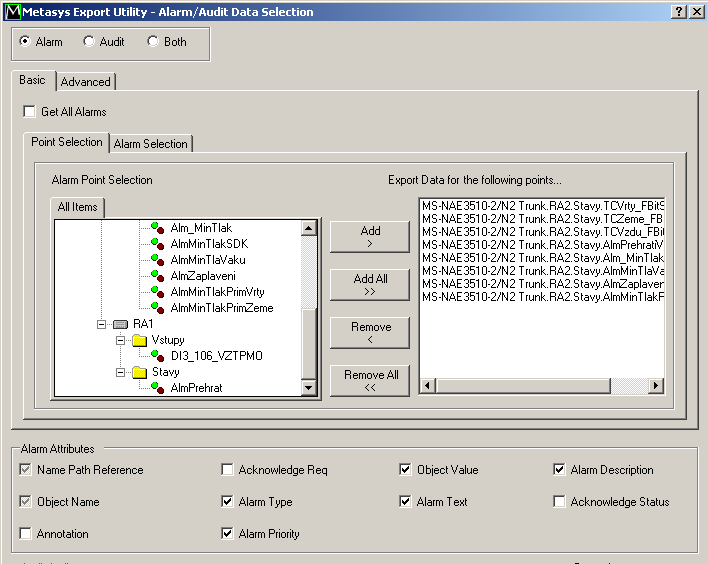Uncheck the Alarm Text attribute
This screenshot has width=708, height=564.
(x=405, y=501)
